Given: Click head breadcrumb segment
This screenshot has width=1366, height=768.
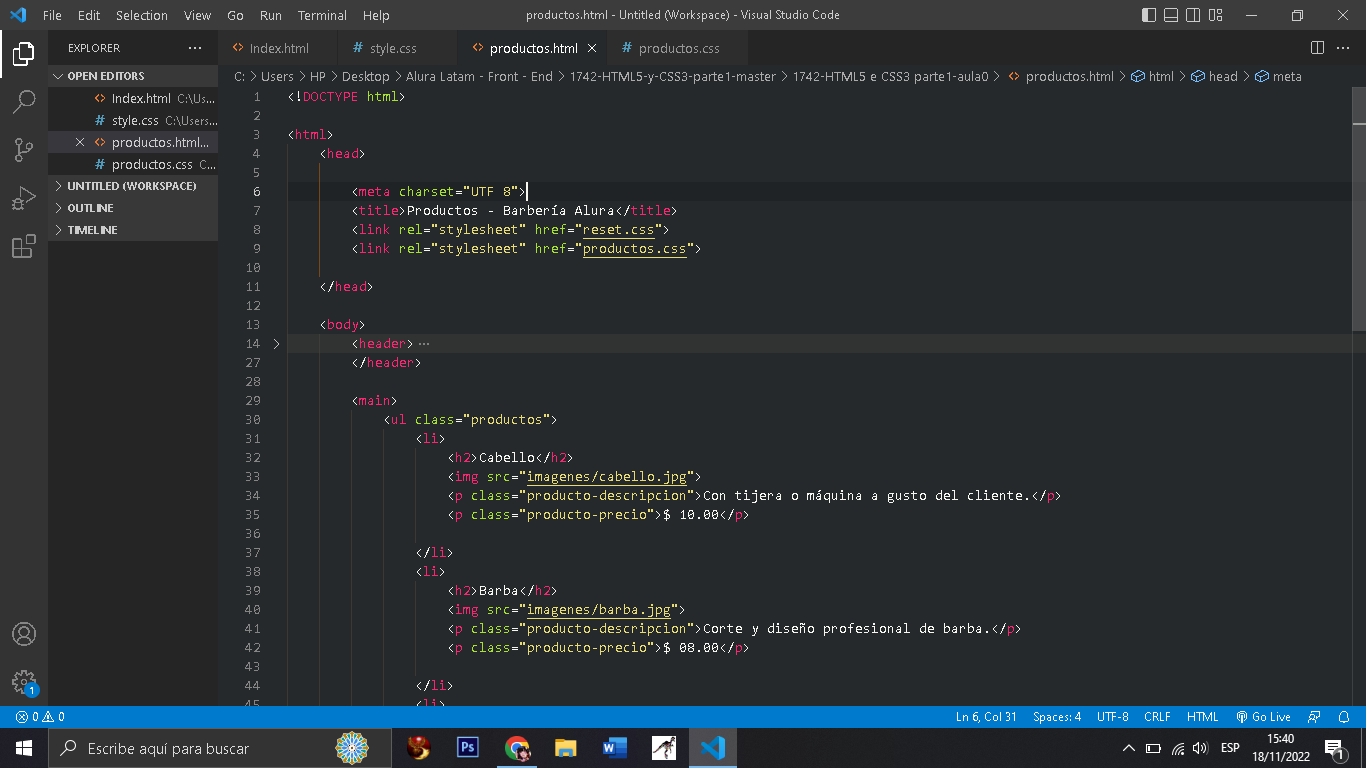Looking at the screenshot, I should pos(1214,76).
